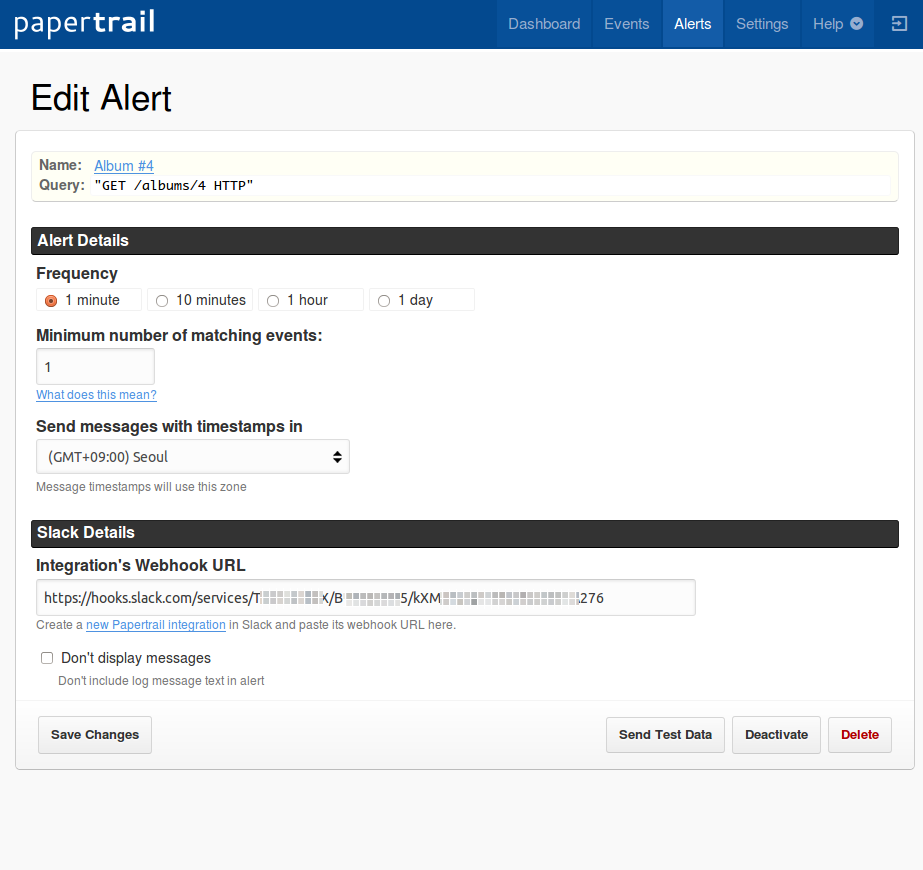Switch to the Alerts tab

click(x=693, y=24)
